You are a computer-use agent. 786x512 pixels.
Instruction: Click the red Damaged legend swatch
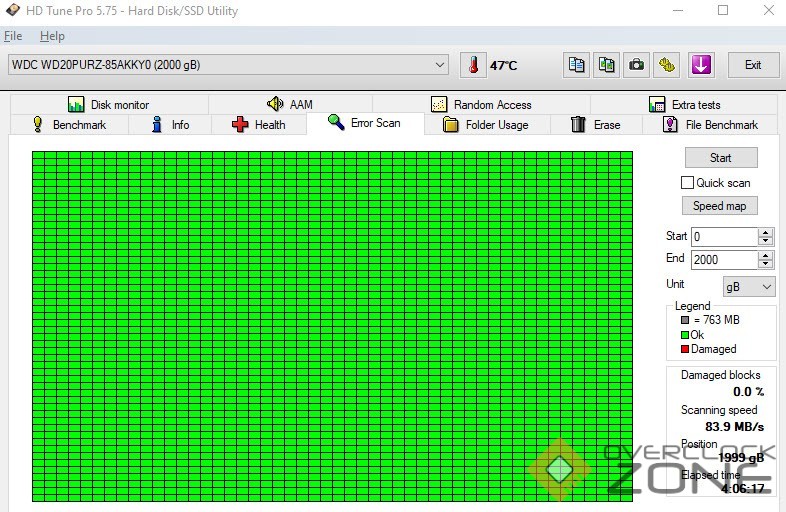[x=685, y=349]
